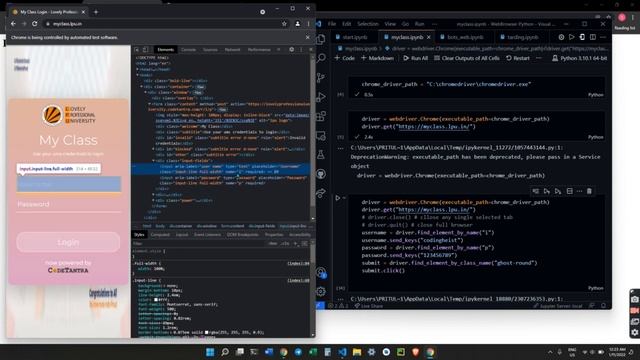Switch to the Sources tab in DevTools
Screen dimensions: 640x360
(x=211, y=50)
